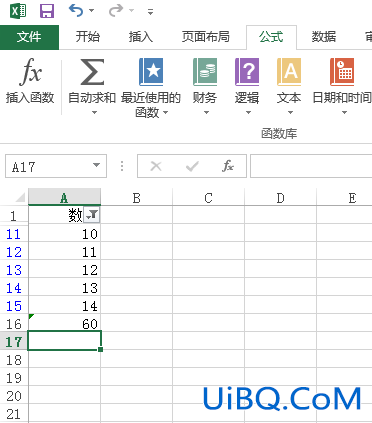The width and height of the screenshot is (372, 423).
Task: Open the filter button in cell A1
Action: click(92, 215)
